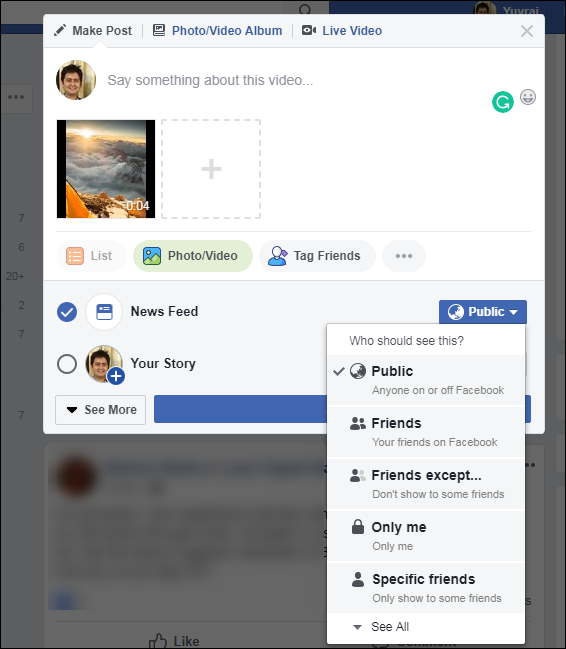Close the post composer dialog

click(x=527, y=31)
